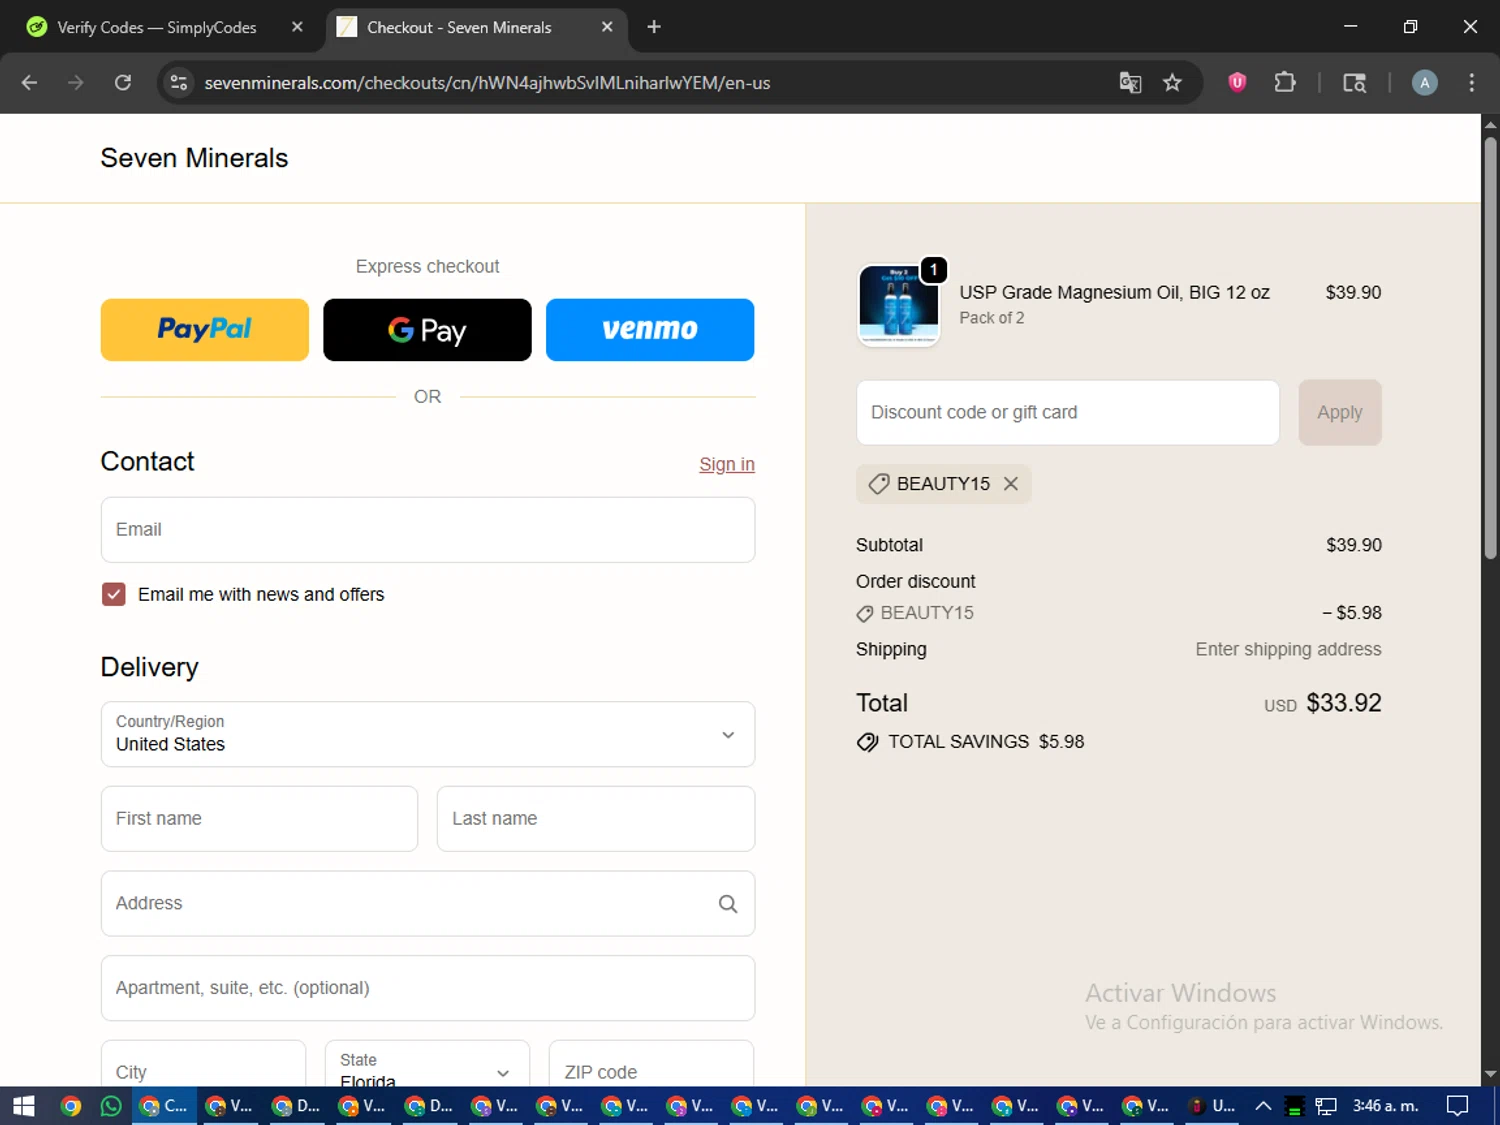Click the taskbar clock showing 3:46 a. m.
This screenshot has height=1125, width=1500.
click(x=1385, y=1106)
